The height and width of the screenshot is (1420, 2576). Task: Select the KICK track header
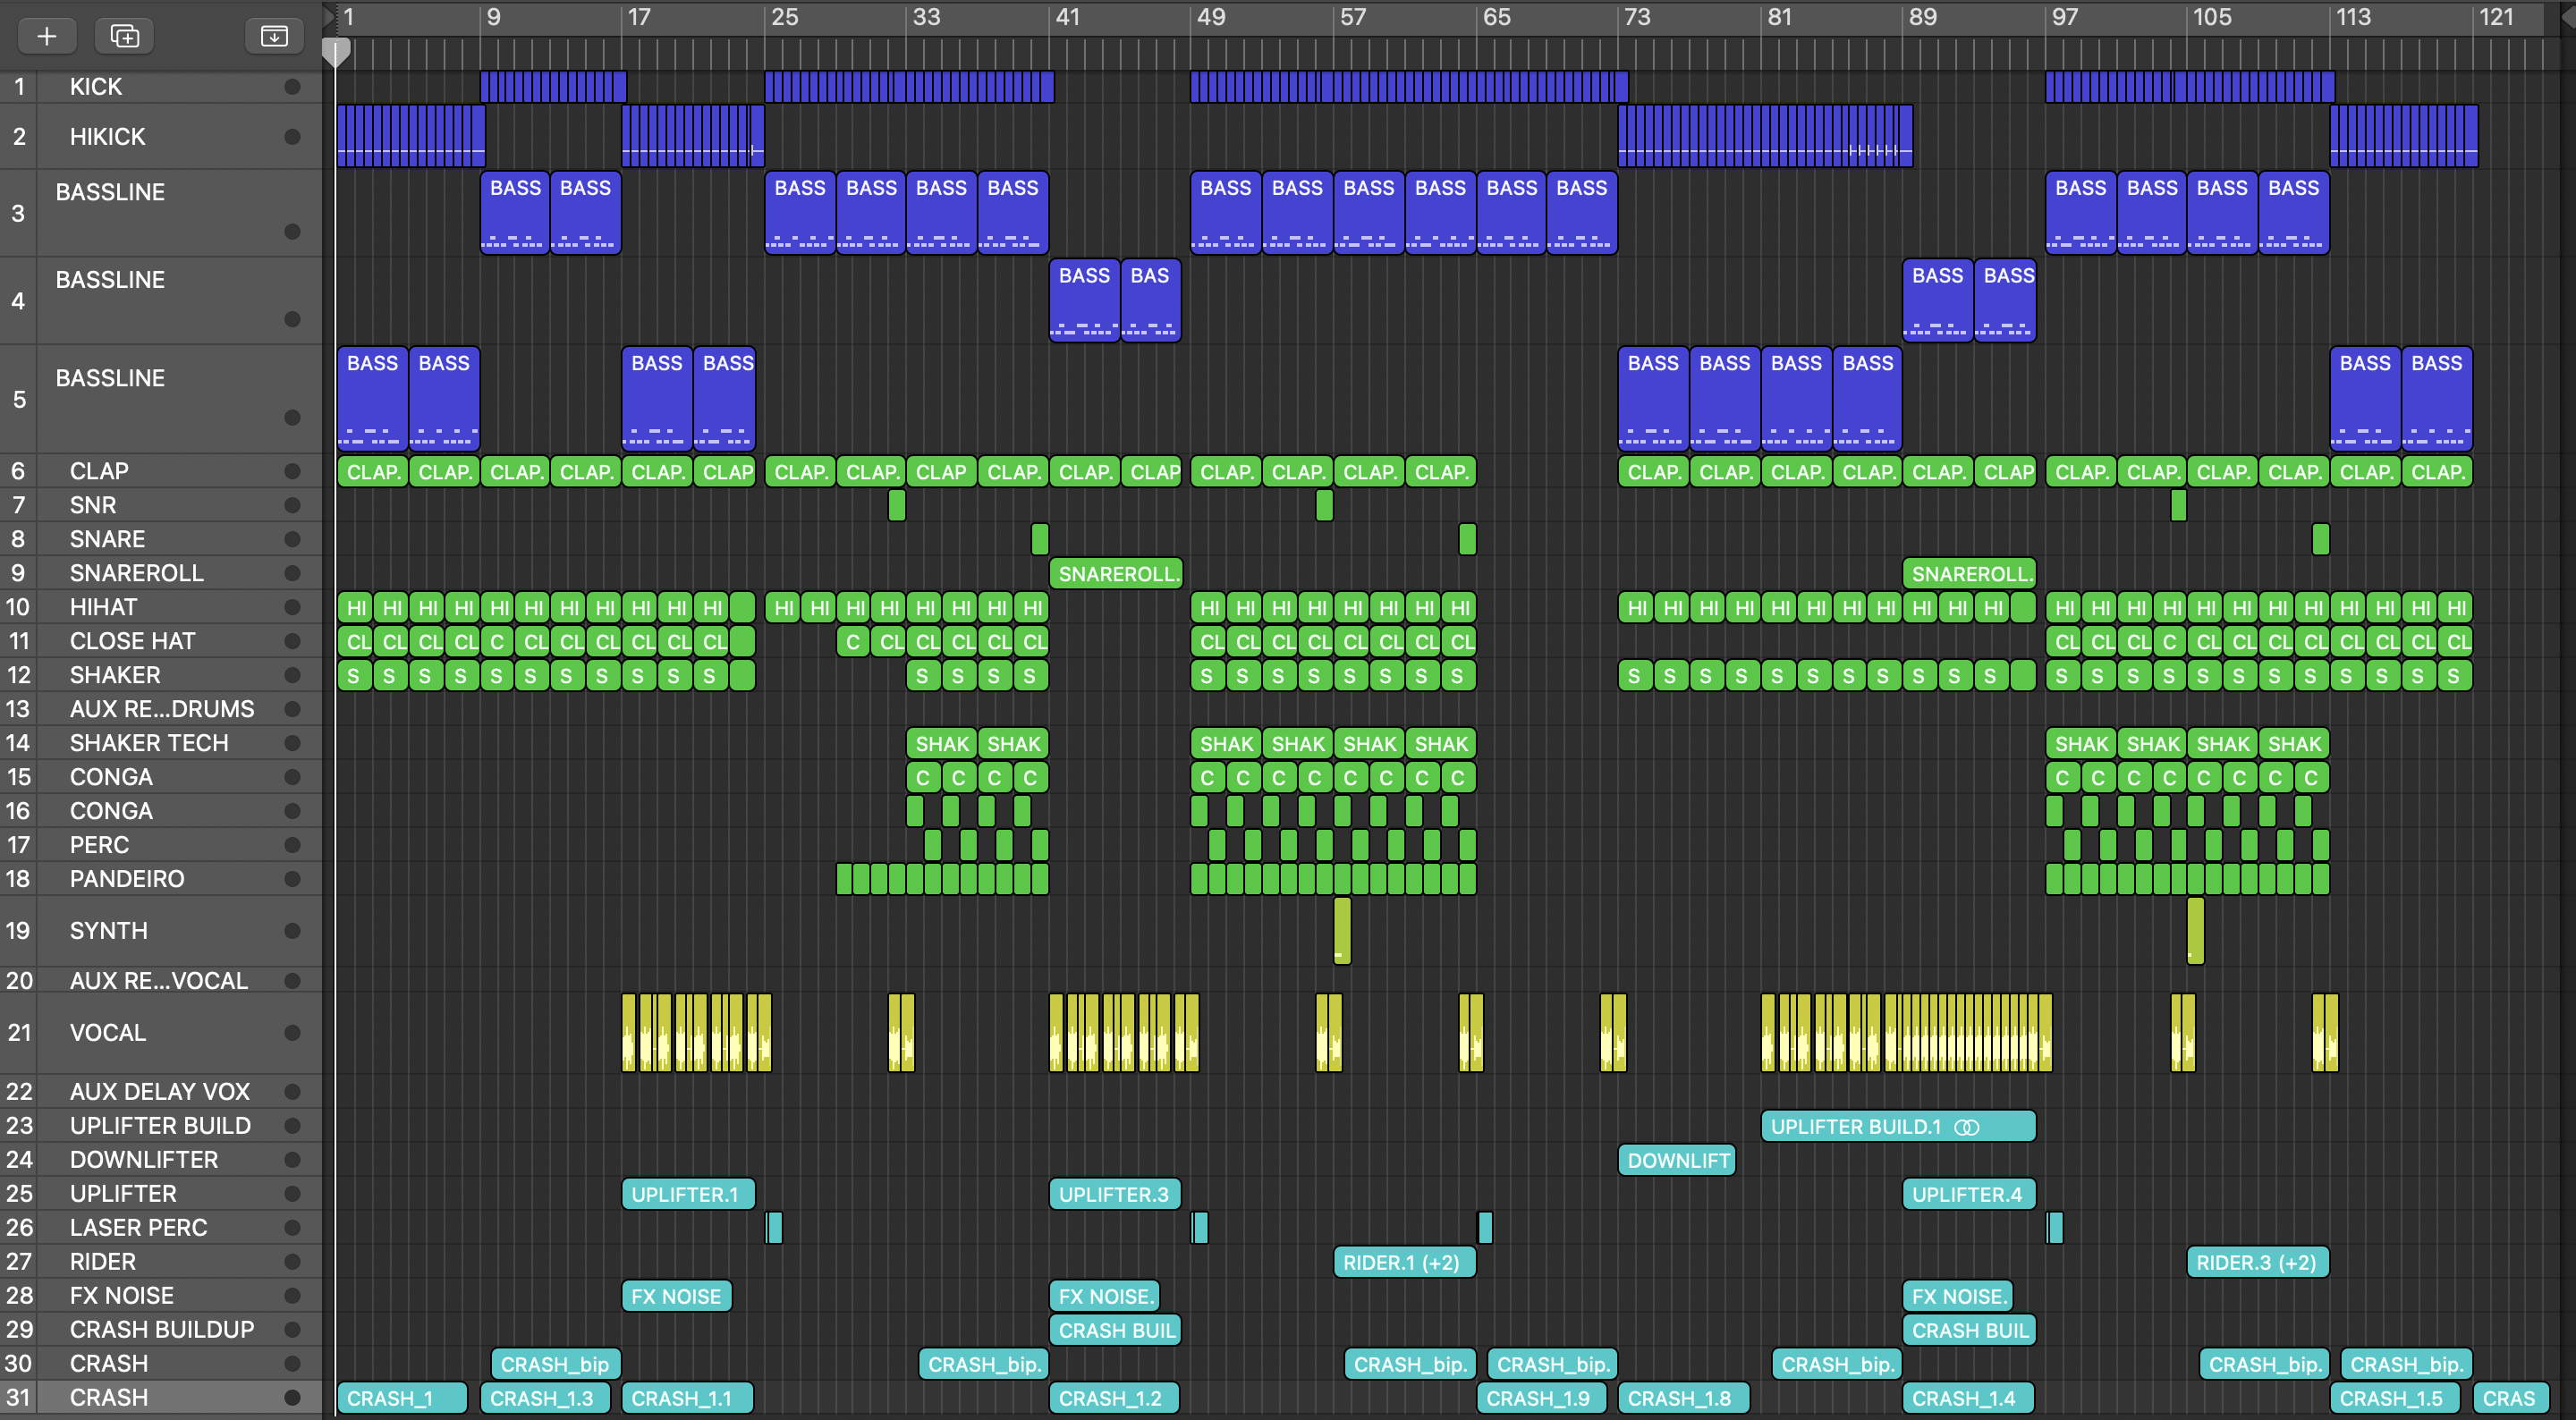point(161,87)
